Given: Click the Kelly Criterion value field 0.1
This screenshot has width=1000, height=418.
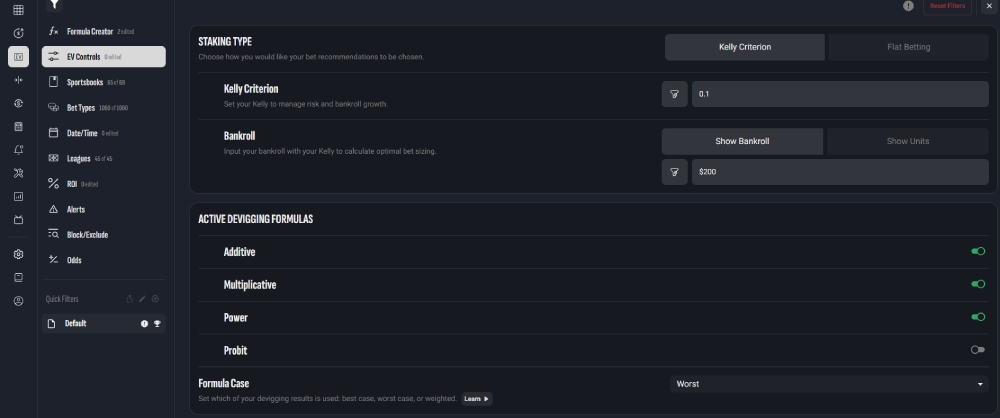Looking at the screenshot, I should [x=840, y=94].
